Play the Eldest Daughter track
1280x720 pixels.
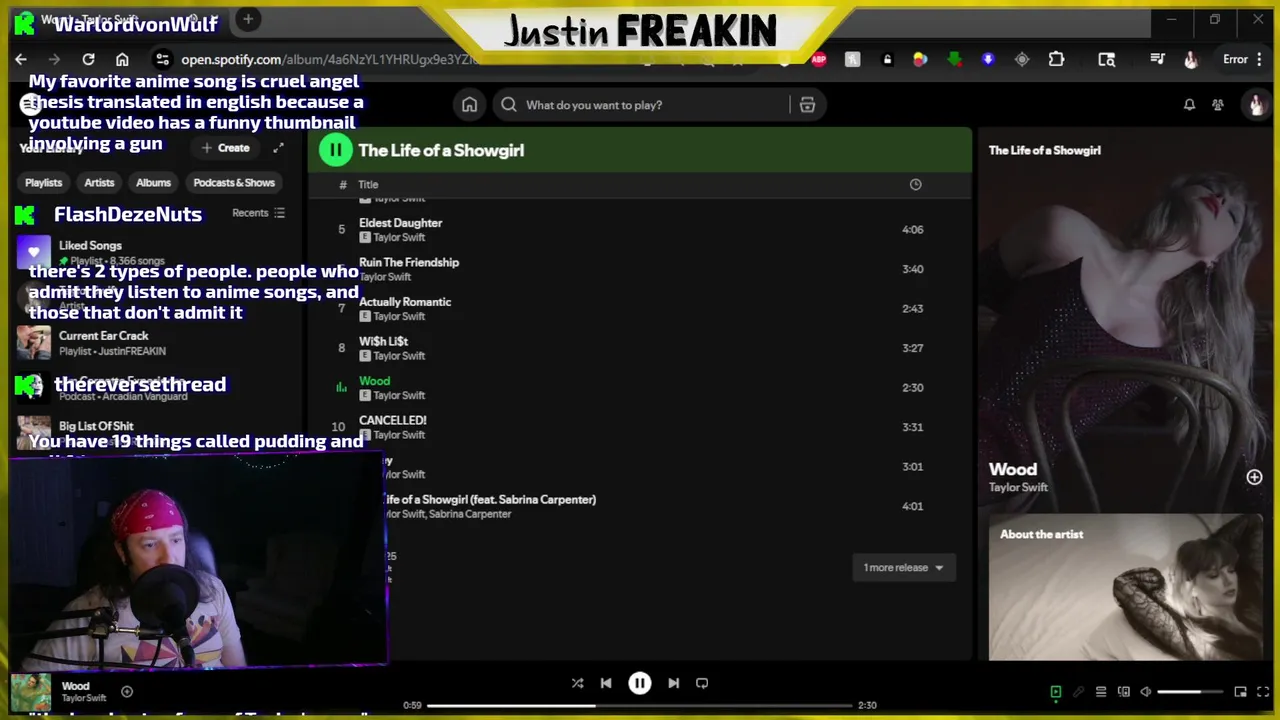(640, 230)
